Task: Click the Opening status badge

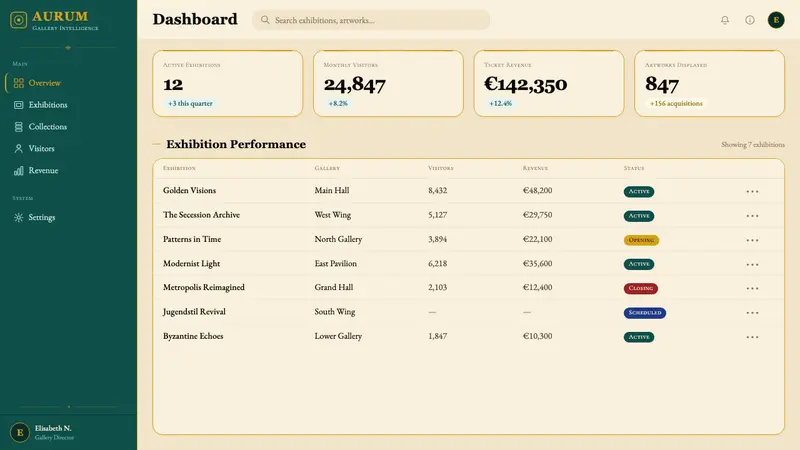Action: (x=641, y=240)
